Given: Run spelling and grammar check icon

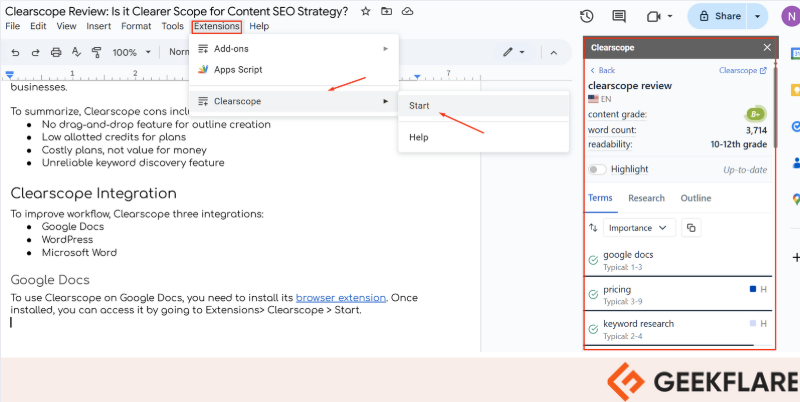Looking at the screenshot, I should (x=76, y=52).
